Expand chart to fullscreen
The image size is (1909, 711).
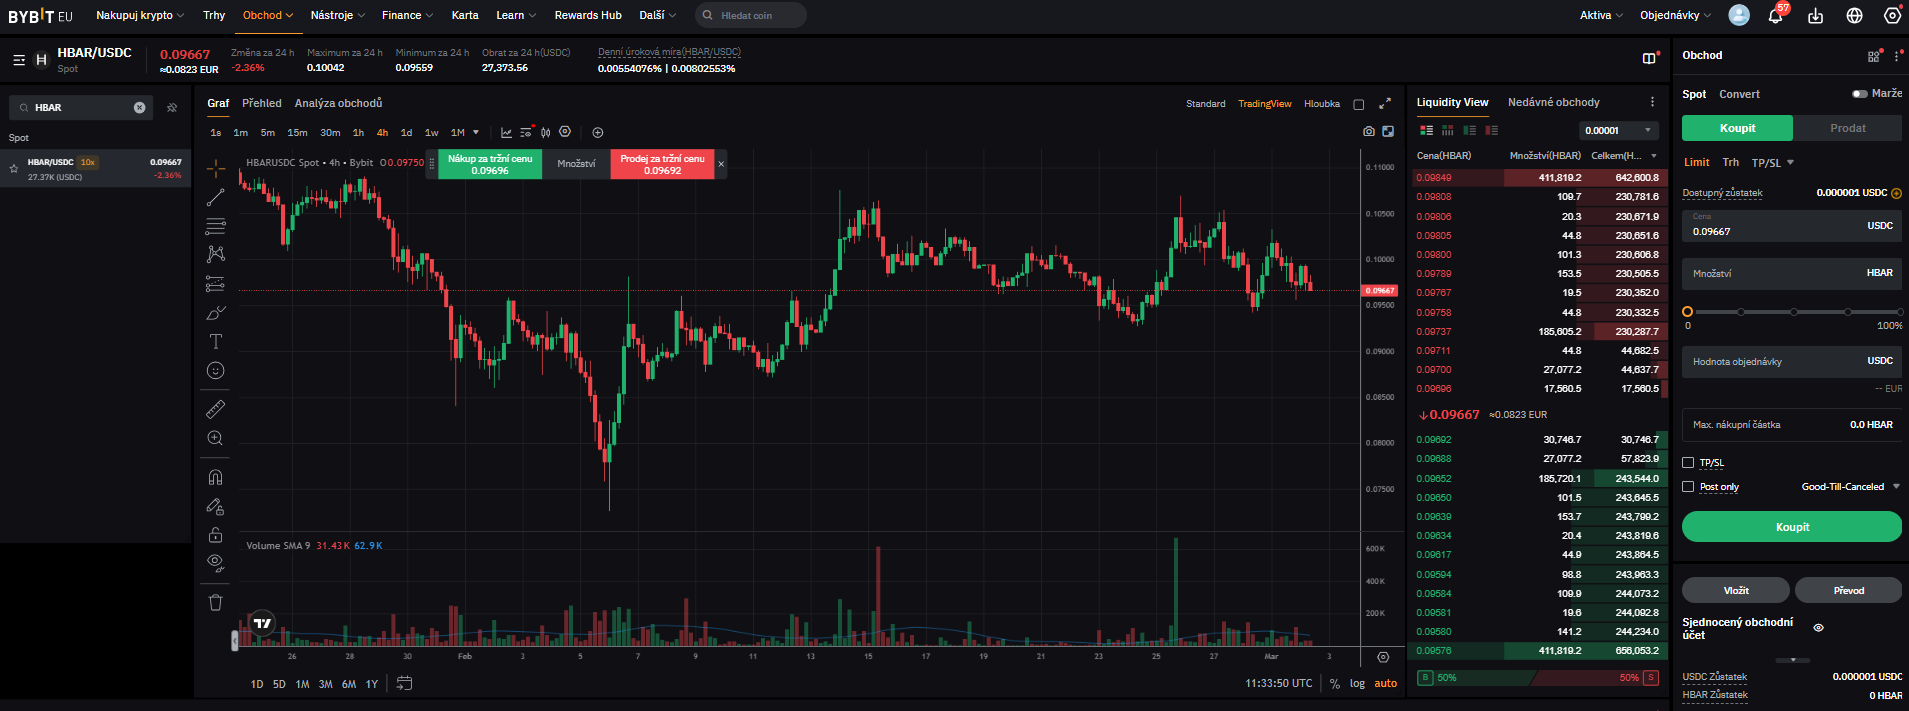click(x=1385, y=104)
